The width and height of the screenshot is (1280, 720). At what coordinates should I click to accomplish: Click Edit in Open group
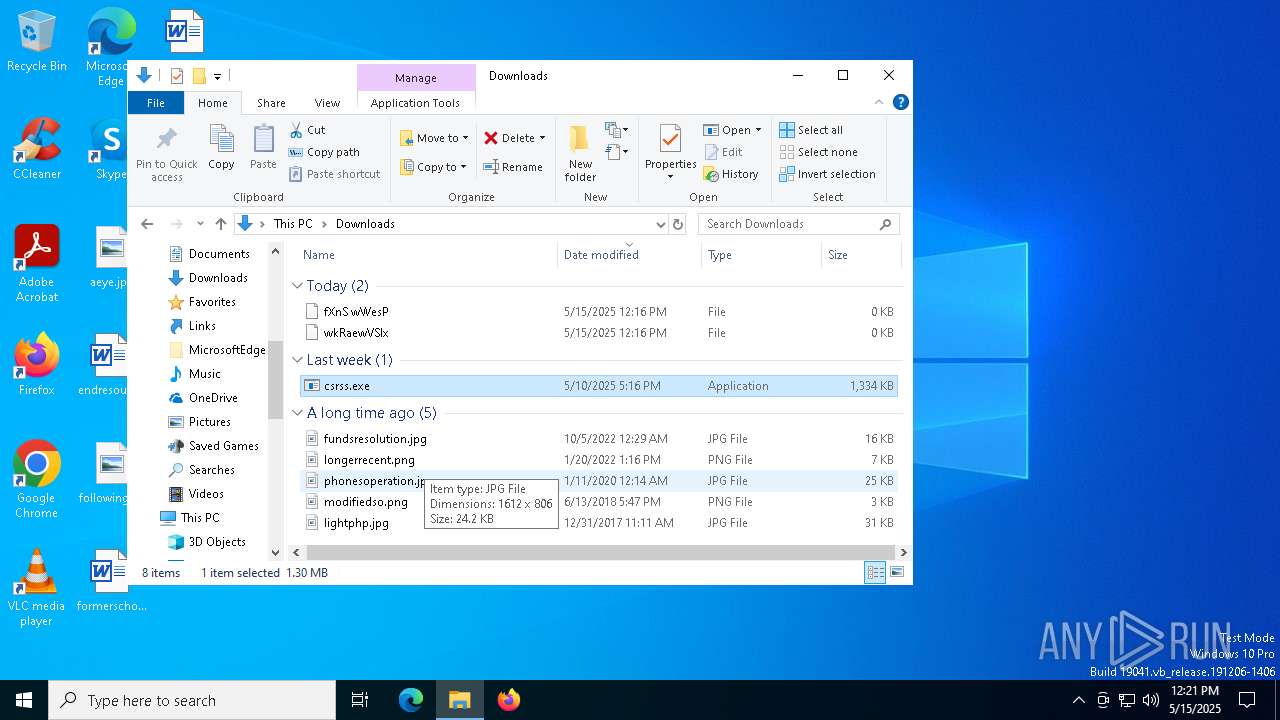pyautogui.click(x=723, y=152)
